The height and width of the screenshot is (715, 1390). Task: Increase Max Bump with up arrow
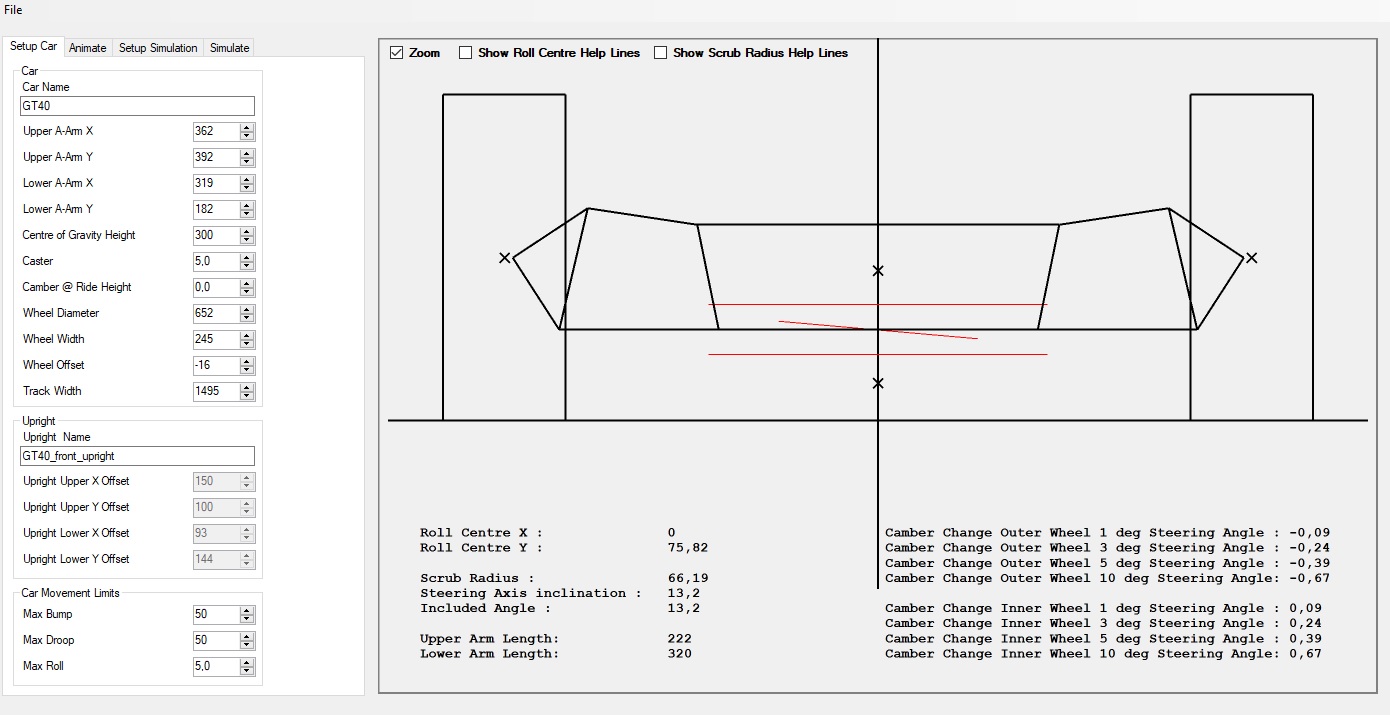click(247, 610)
